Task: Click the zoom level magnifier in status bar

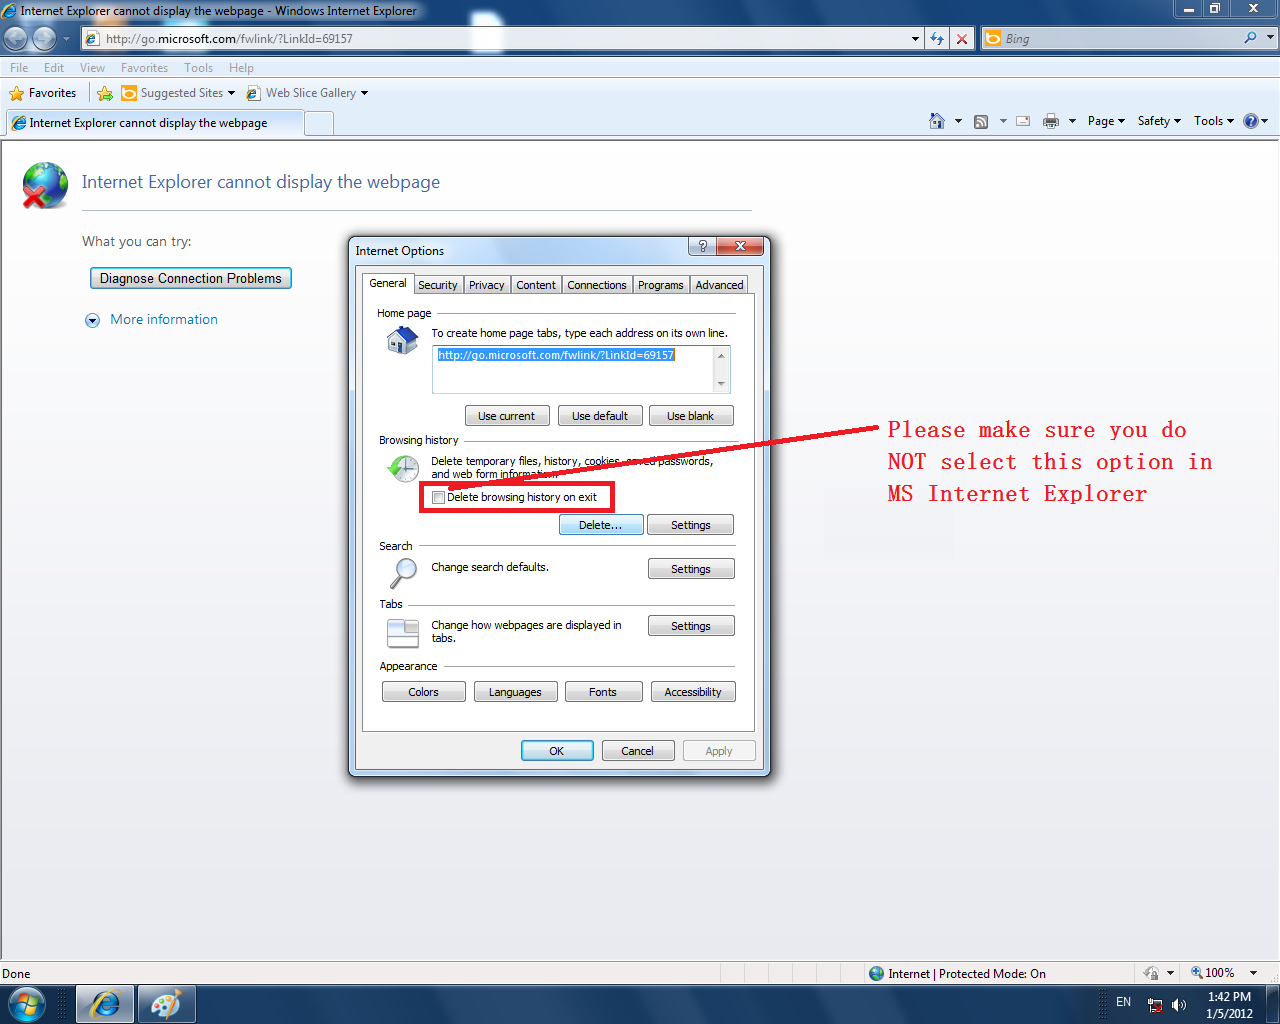Action: click(1196, 973)
